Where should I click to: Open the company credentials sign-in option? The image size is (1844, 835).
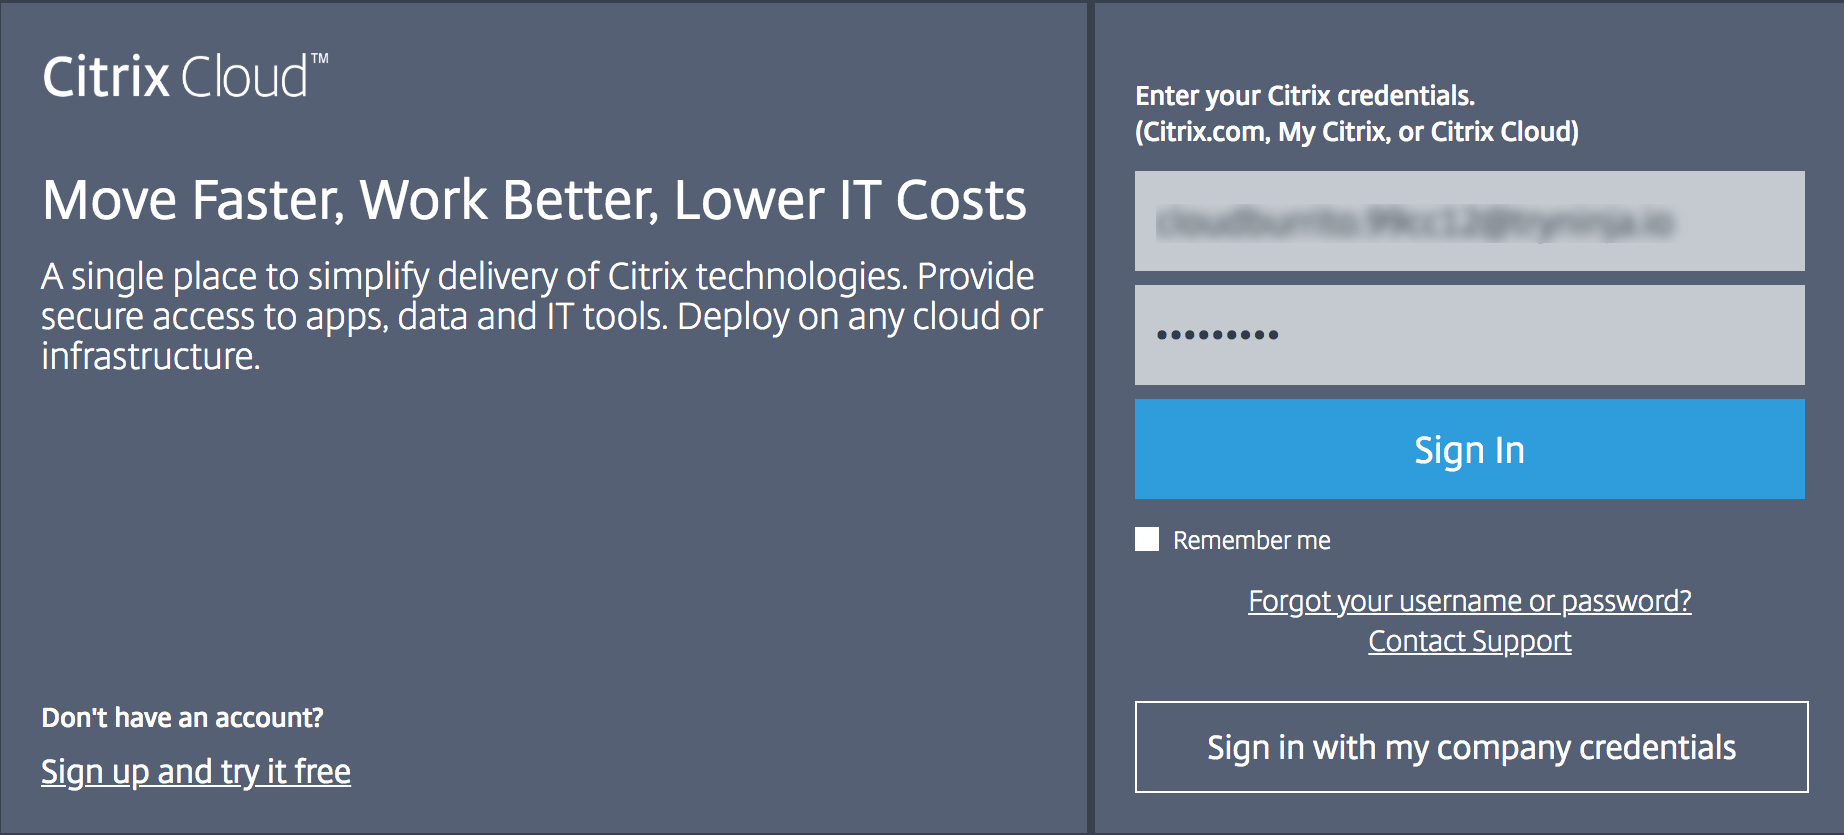click(x=1471, y=747)
